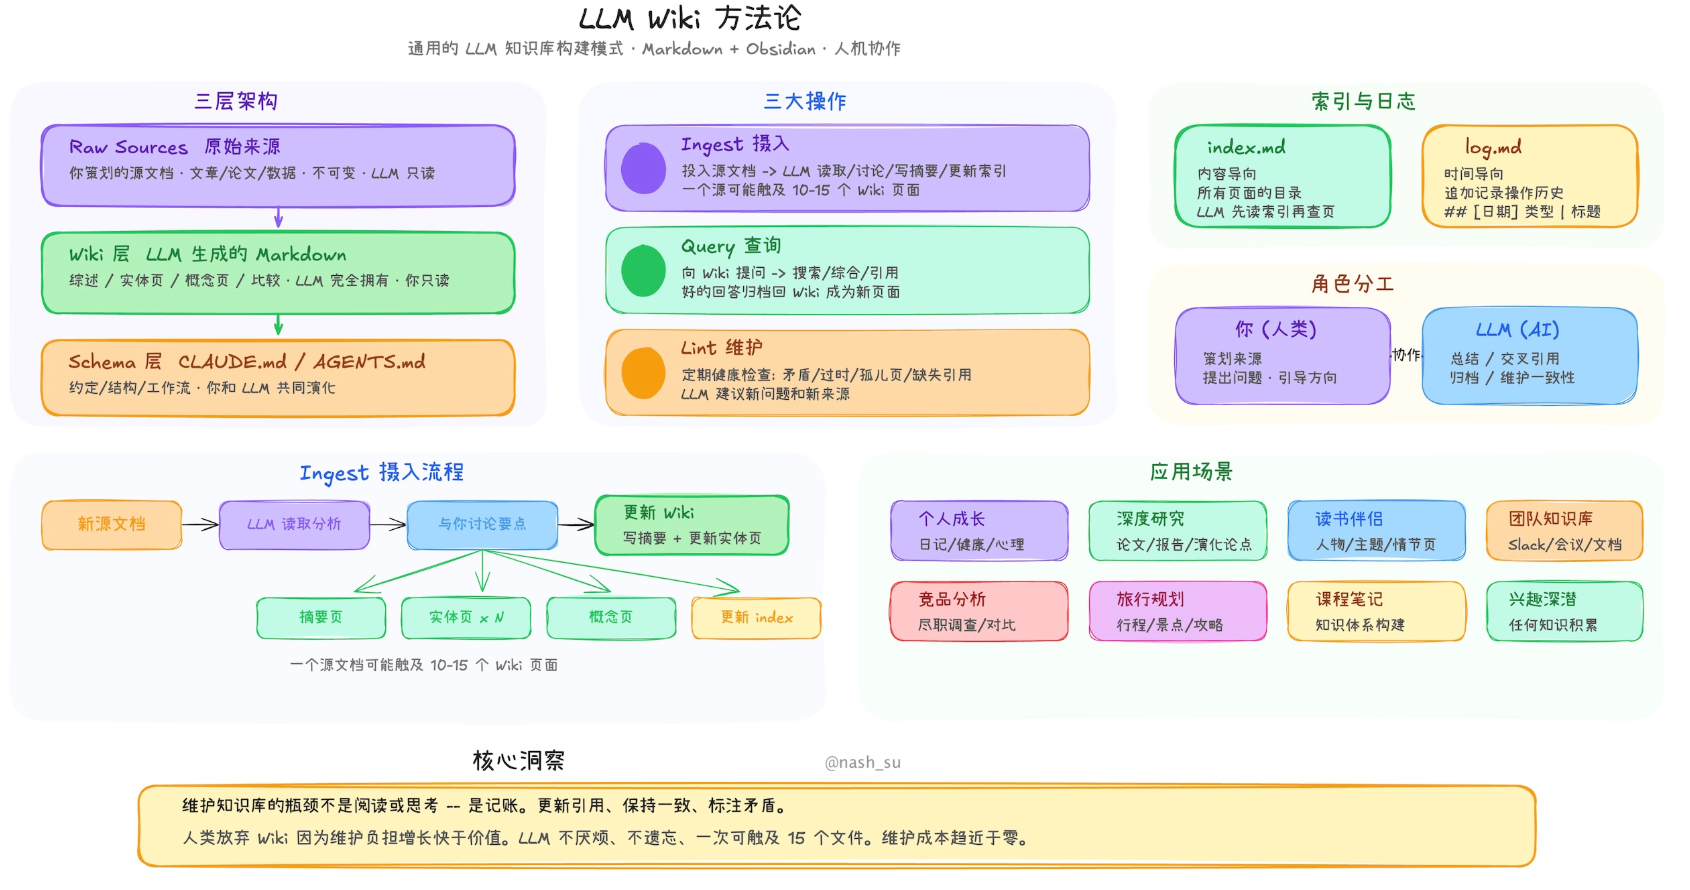The height and width of the screenshot is (890, 1690).
Task: Select the Raw Sources 原始来源 box
Action: click(x=278, y=165)
